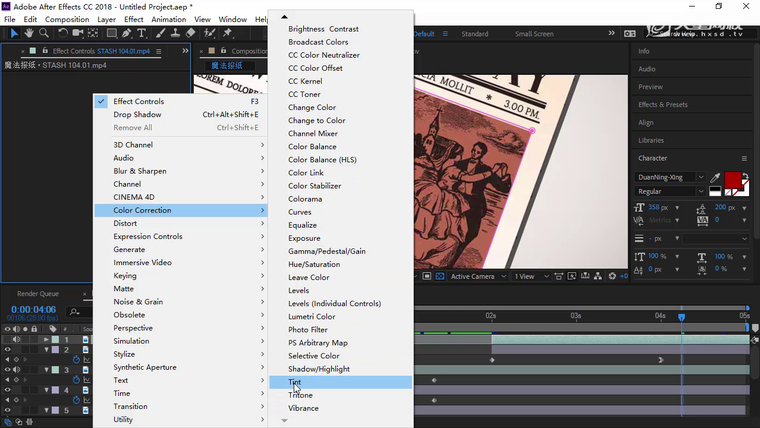Choose Tint from Color Correction submenu

(x=295, y=382)
